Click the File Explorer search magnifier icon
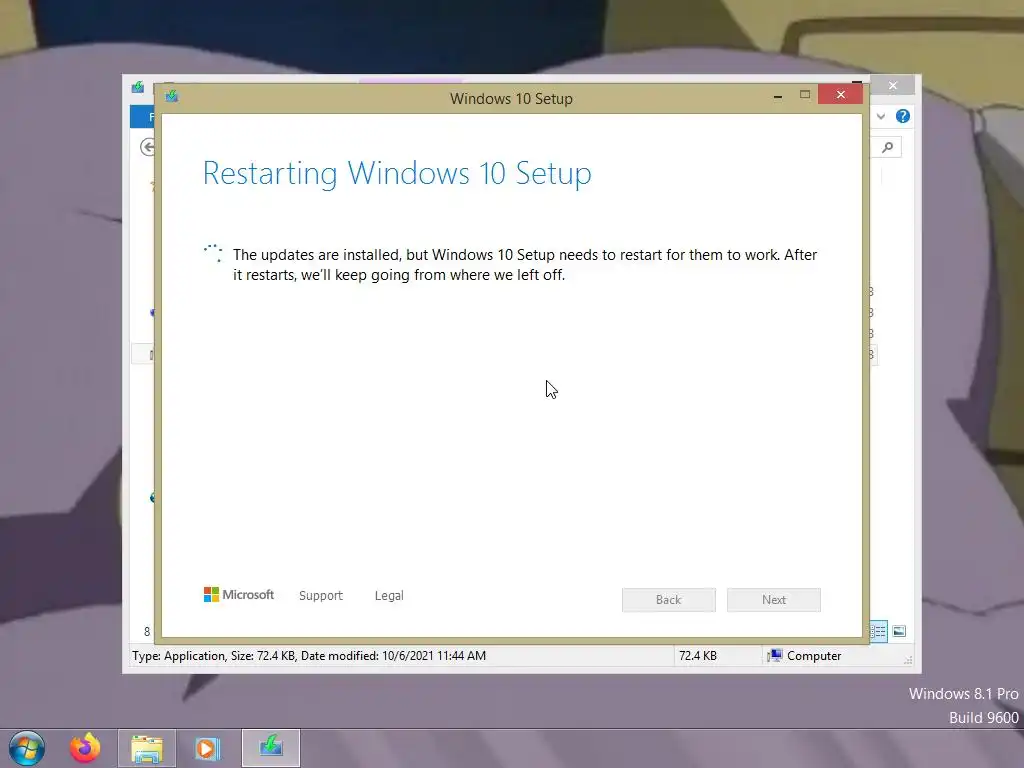Image resolution: width=1024 pixels, height=768 pixels. (888, 148)
